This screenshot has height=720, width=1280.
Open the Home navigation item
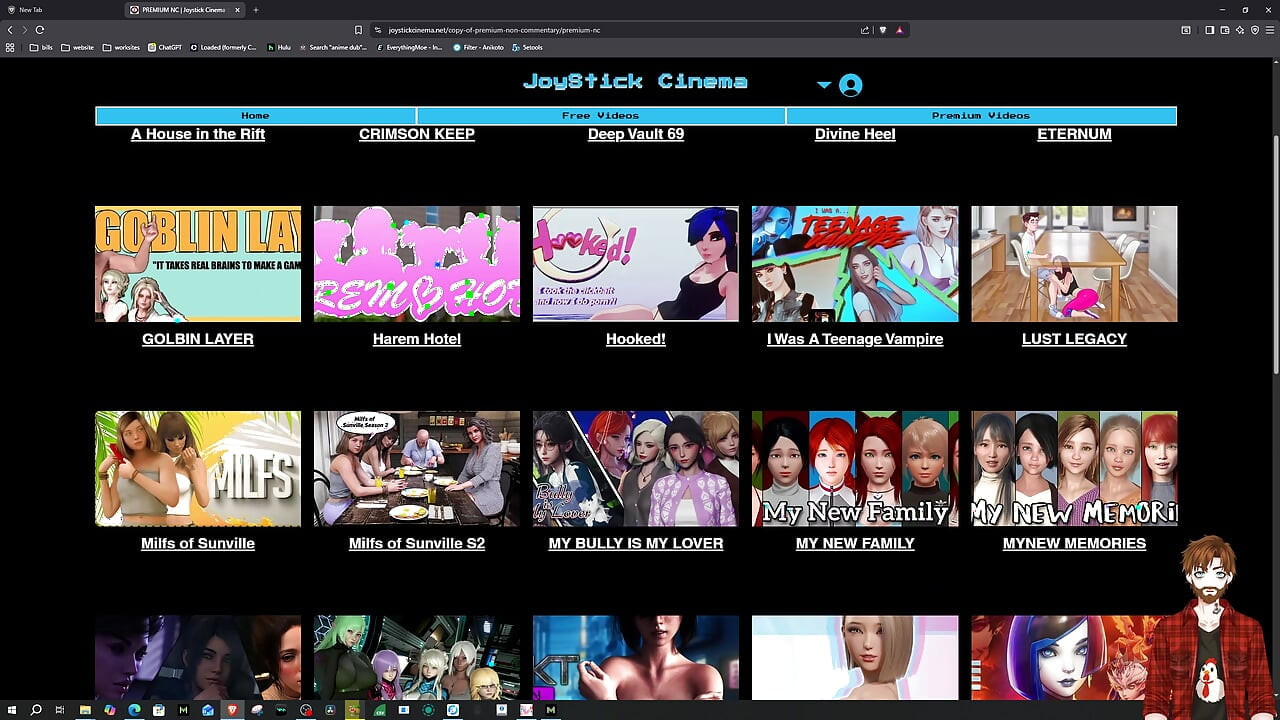pos(255,116)
